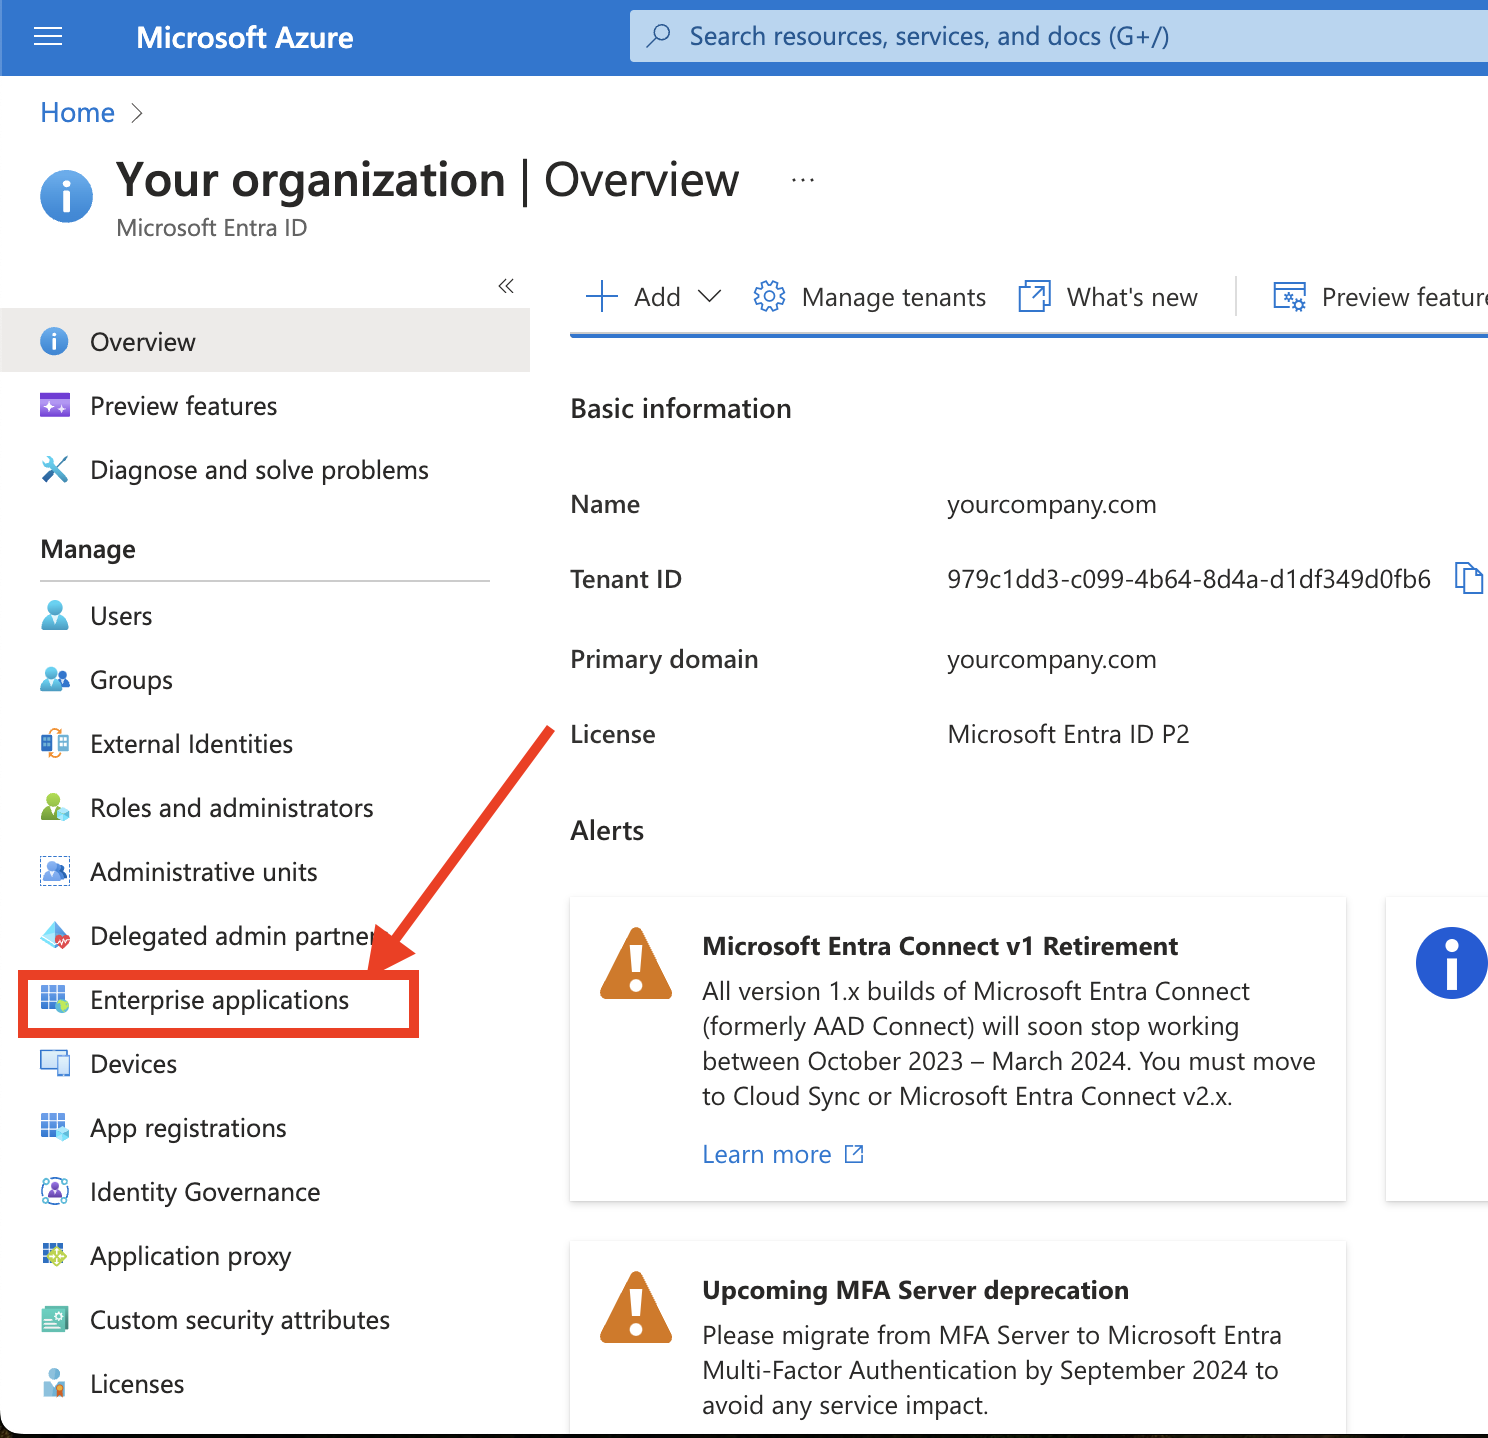This screenshot has height=1438, width=1488.
Task: Click the Upcoming MFA Server deprecation warning icon
Action: click(x=636, y=1308)
